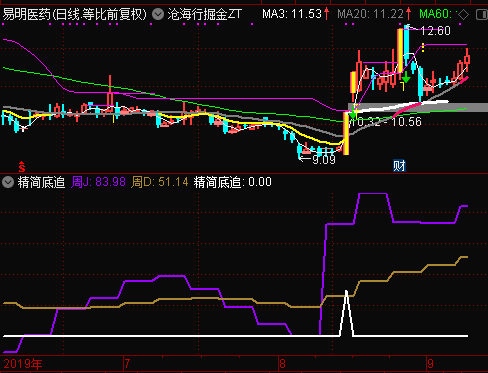Click month 8 on the time axis
Screen dimensions: 488x373
[x=283, y=364]
